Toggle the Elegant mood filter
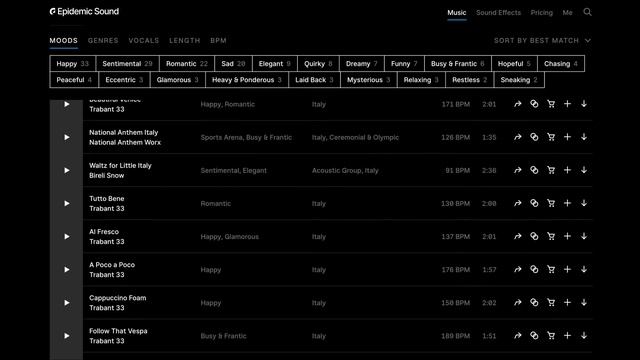Image resolution: width=640 pixels, height=360 pixels. 275,64
